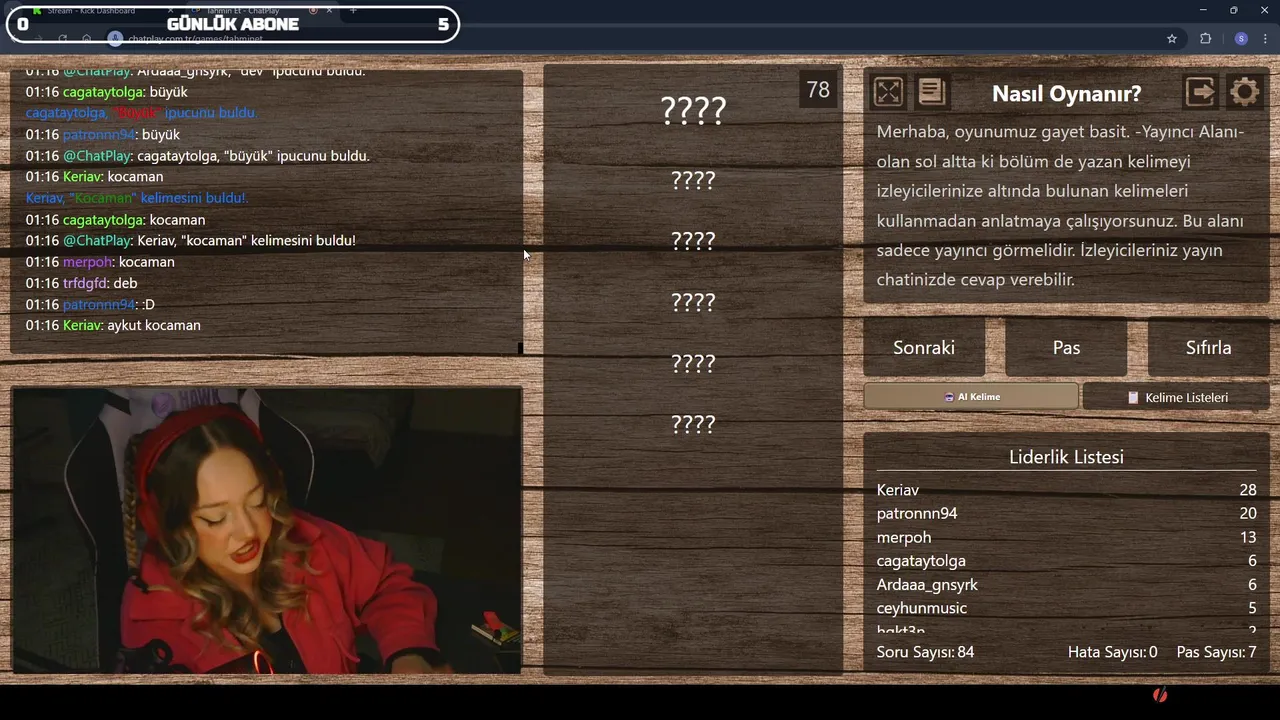This screenshot has width=1280, height=720.
Task: Click the leaderboard score 28
Action: coord(1247,490)
